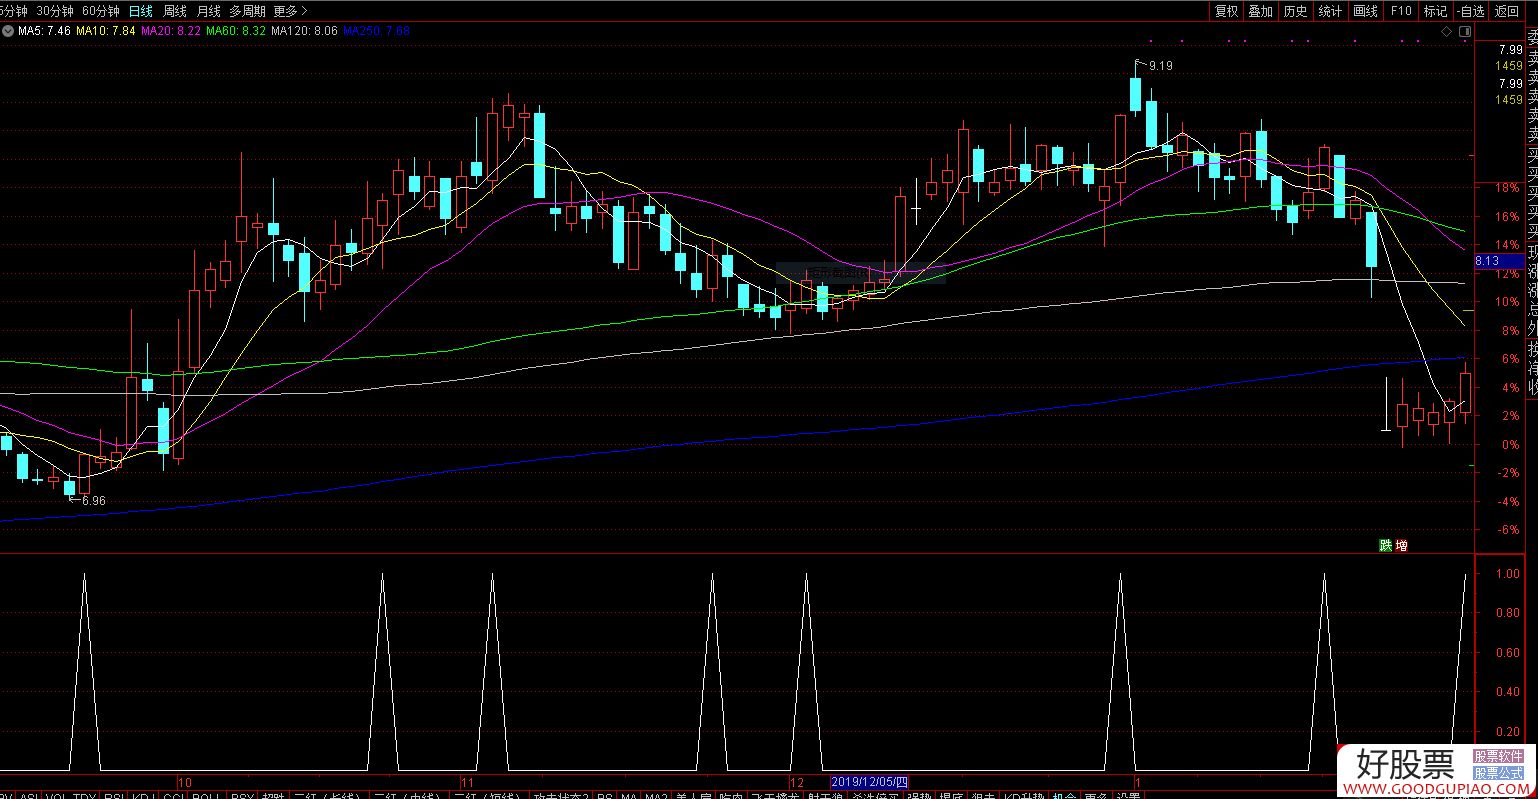Switch to 60分钟 period
1538x799 pixels.
pos(101,11)
